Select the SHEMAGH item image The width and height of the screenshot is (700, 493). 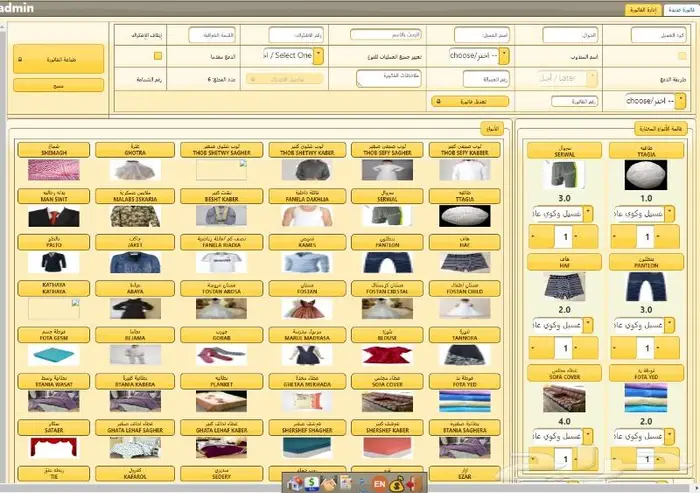pos(53,171)
